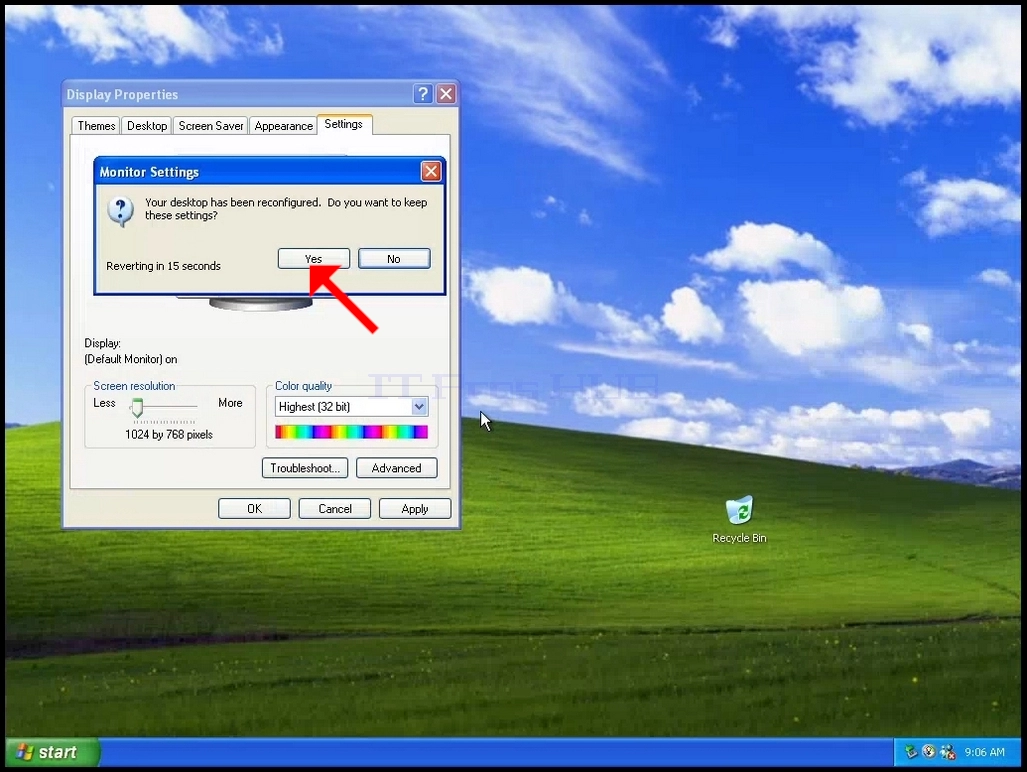Screen dimensions: 1027x772
Task: Click Apply in Display Properties
Action: pos(415,509)
